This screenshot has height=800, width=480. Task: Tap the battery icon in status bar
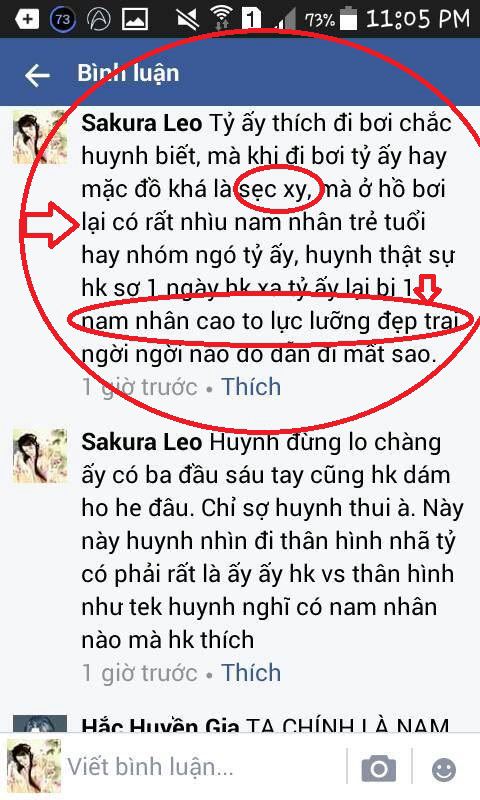[x=348, y=18]
